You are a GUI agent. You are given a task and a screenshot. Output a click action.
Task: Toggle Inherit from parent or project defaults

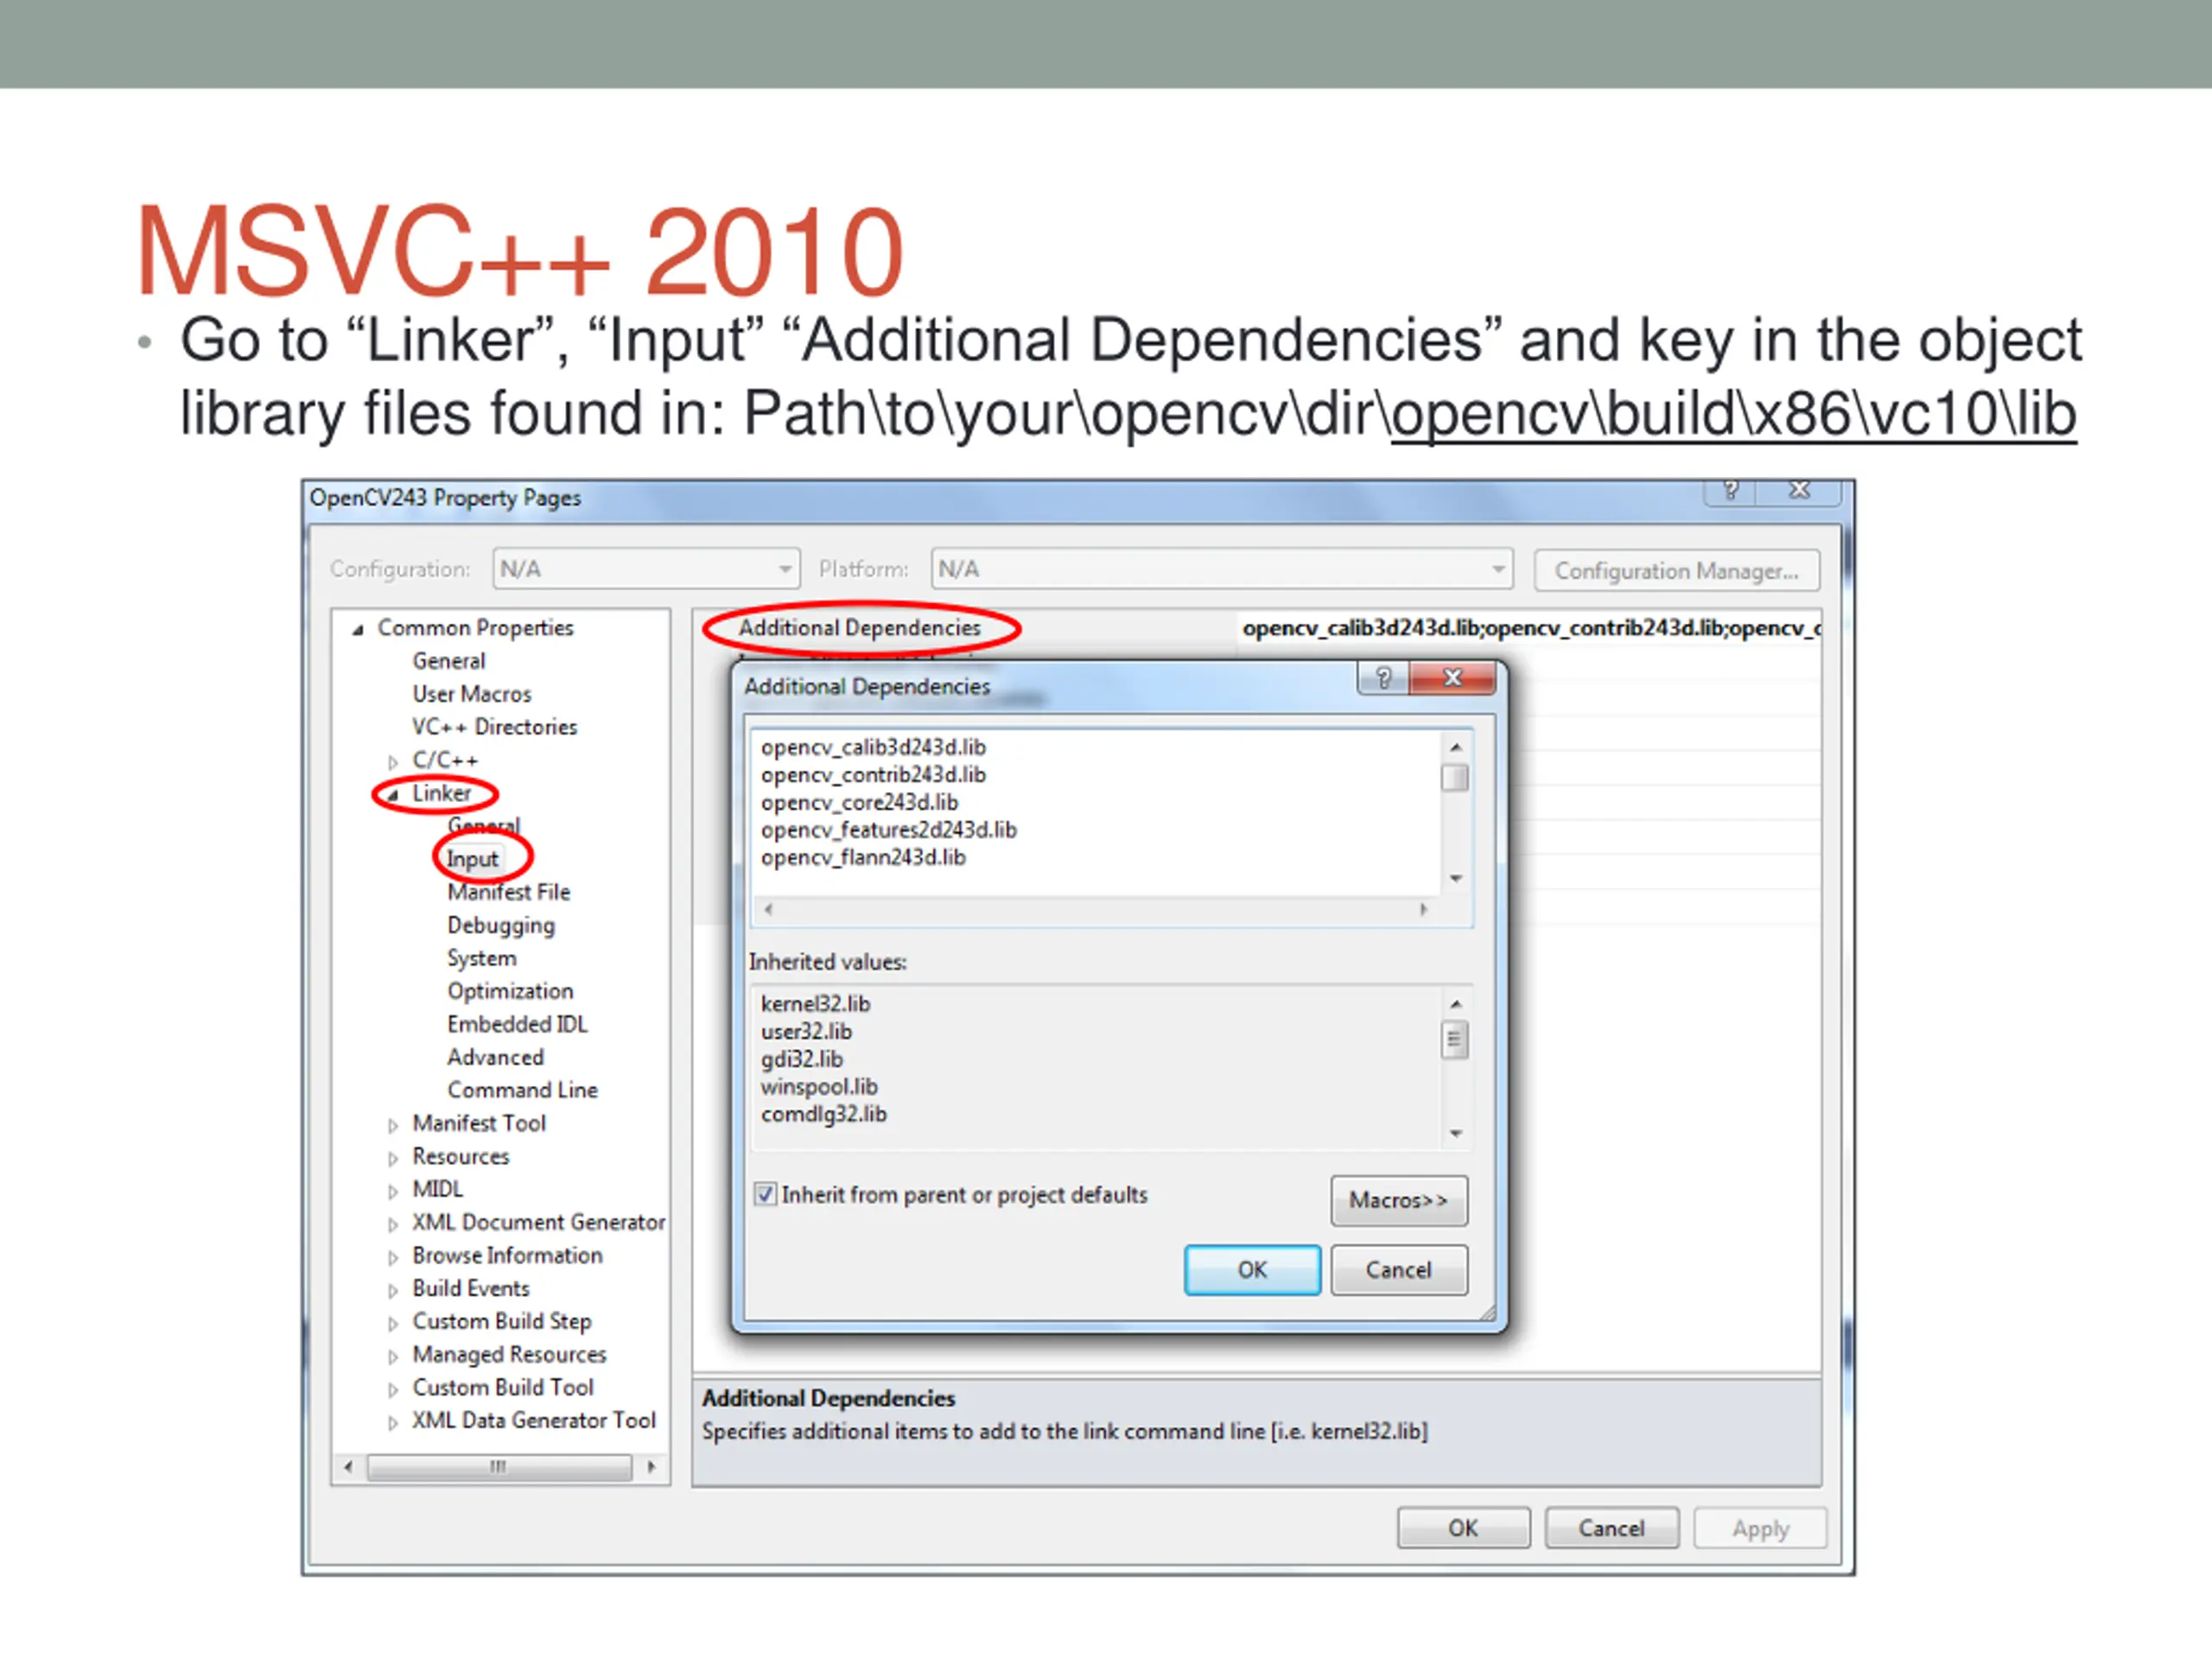765,1194
